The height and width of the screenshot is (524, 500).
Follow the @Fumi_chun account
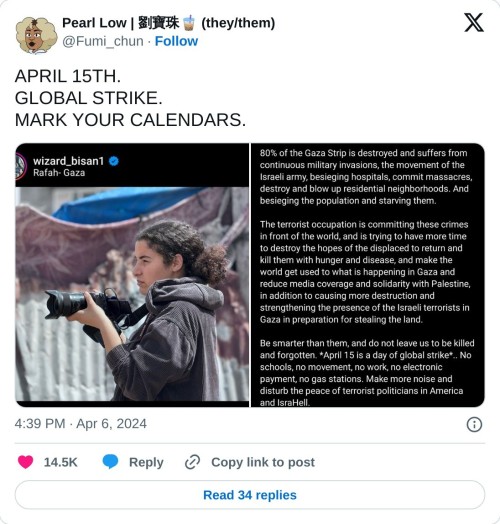pos(176,41)
